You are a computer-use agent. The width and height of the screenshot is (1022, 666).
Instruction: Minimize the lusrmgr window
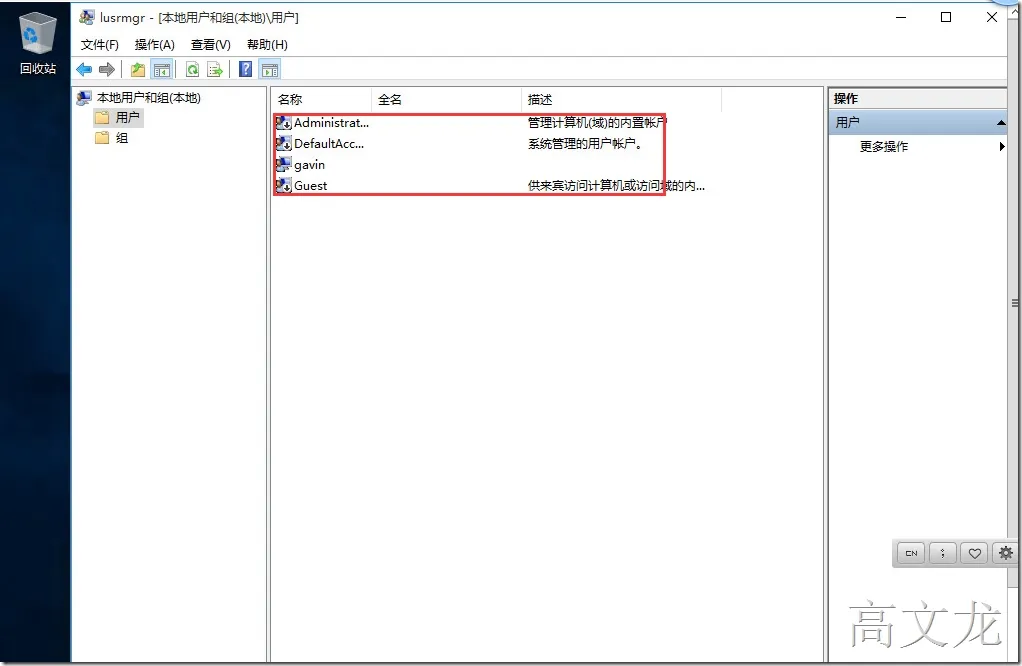click(x=901, y=18)
